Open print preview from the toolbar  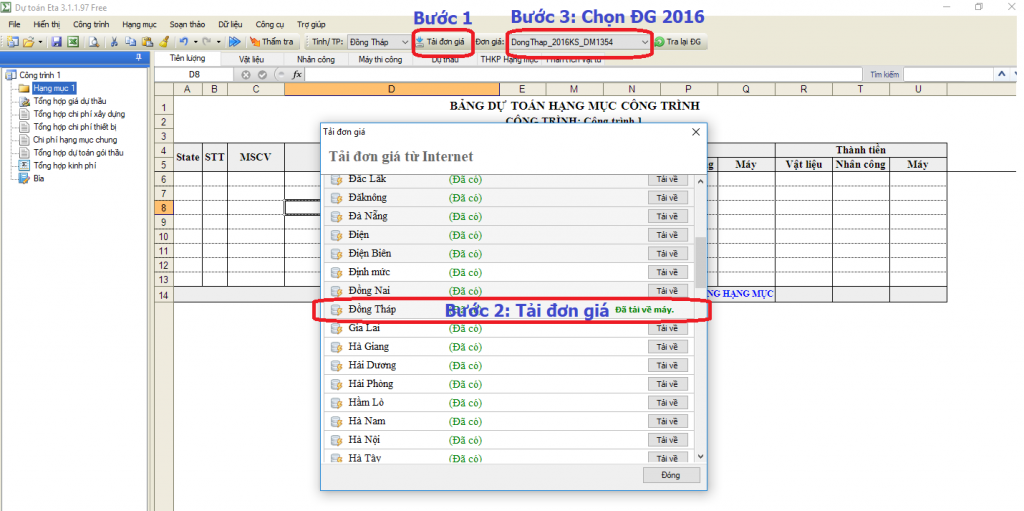(x=93, y=42)
